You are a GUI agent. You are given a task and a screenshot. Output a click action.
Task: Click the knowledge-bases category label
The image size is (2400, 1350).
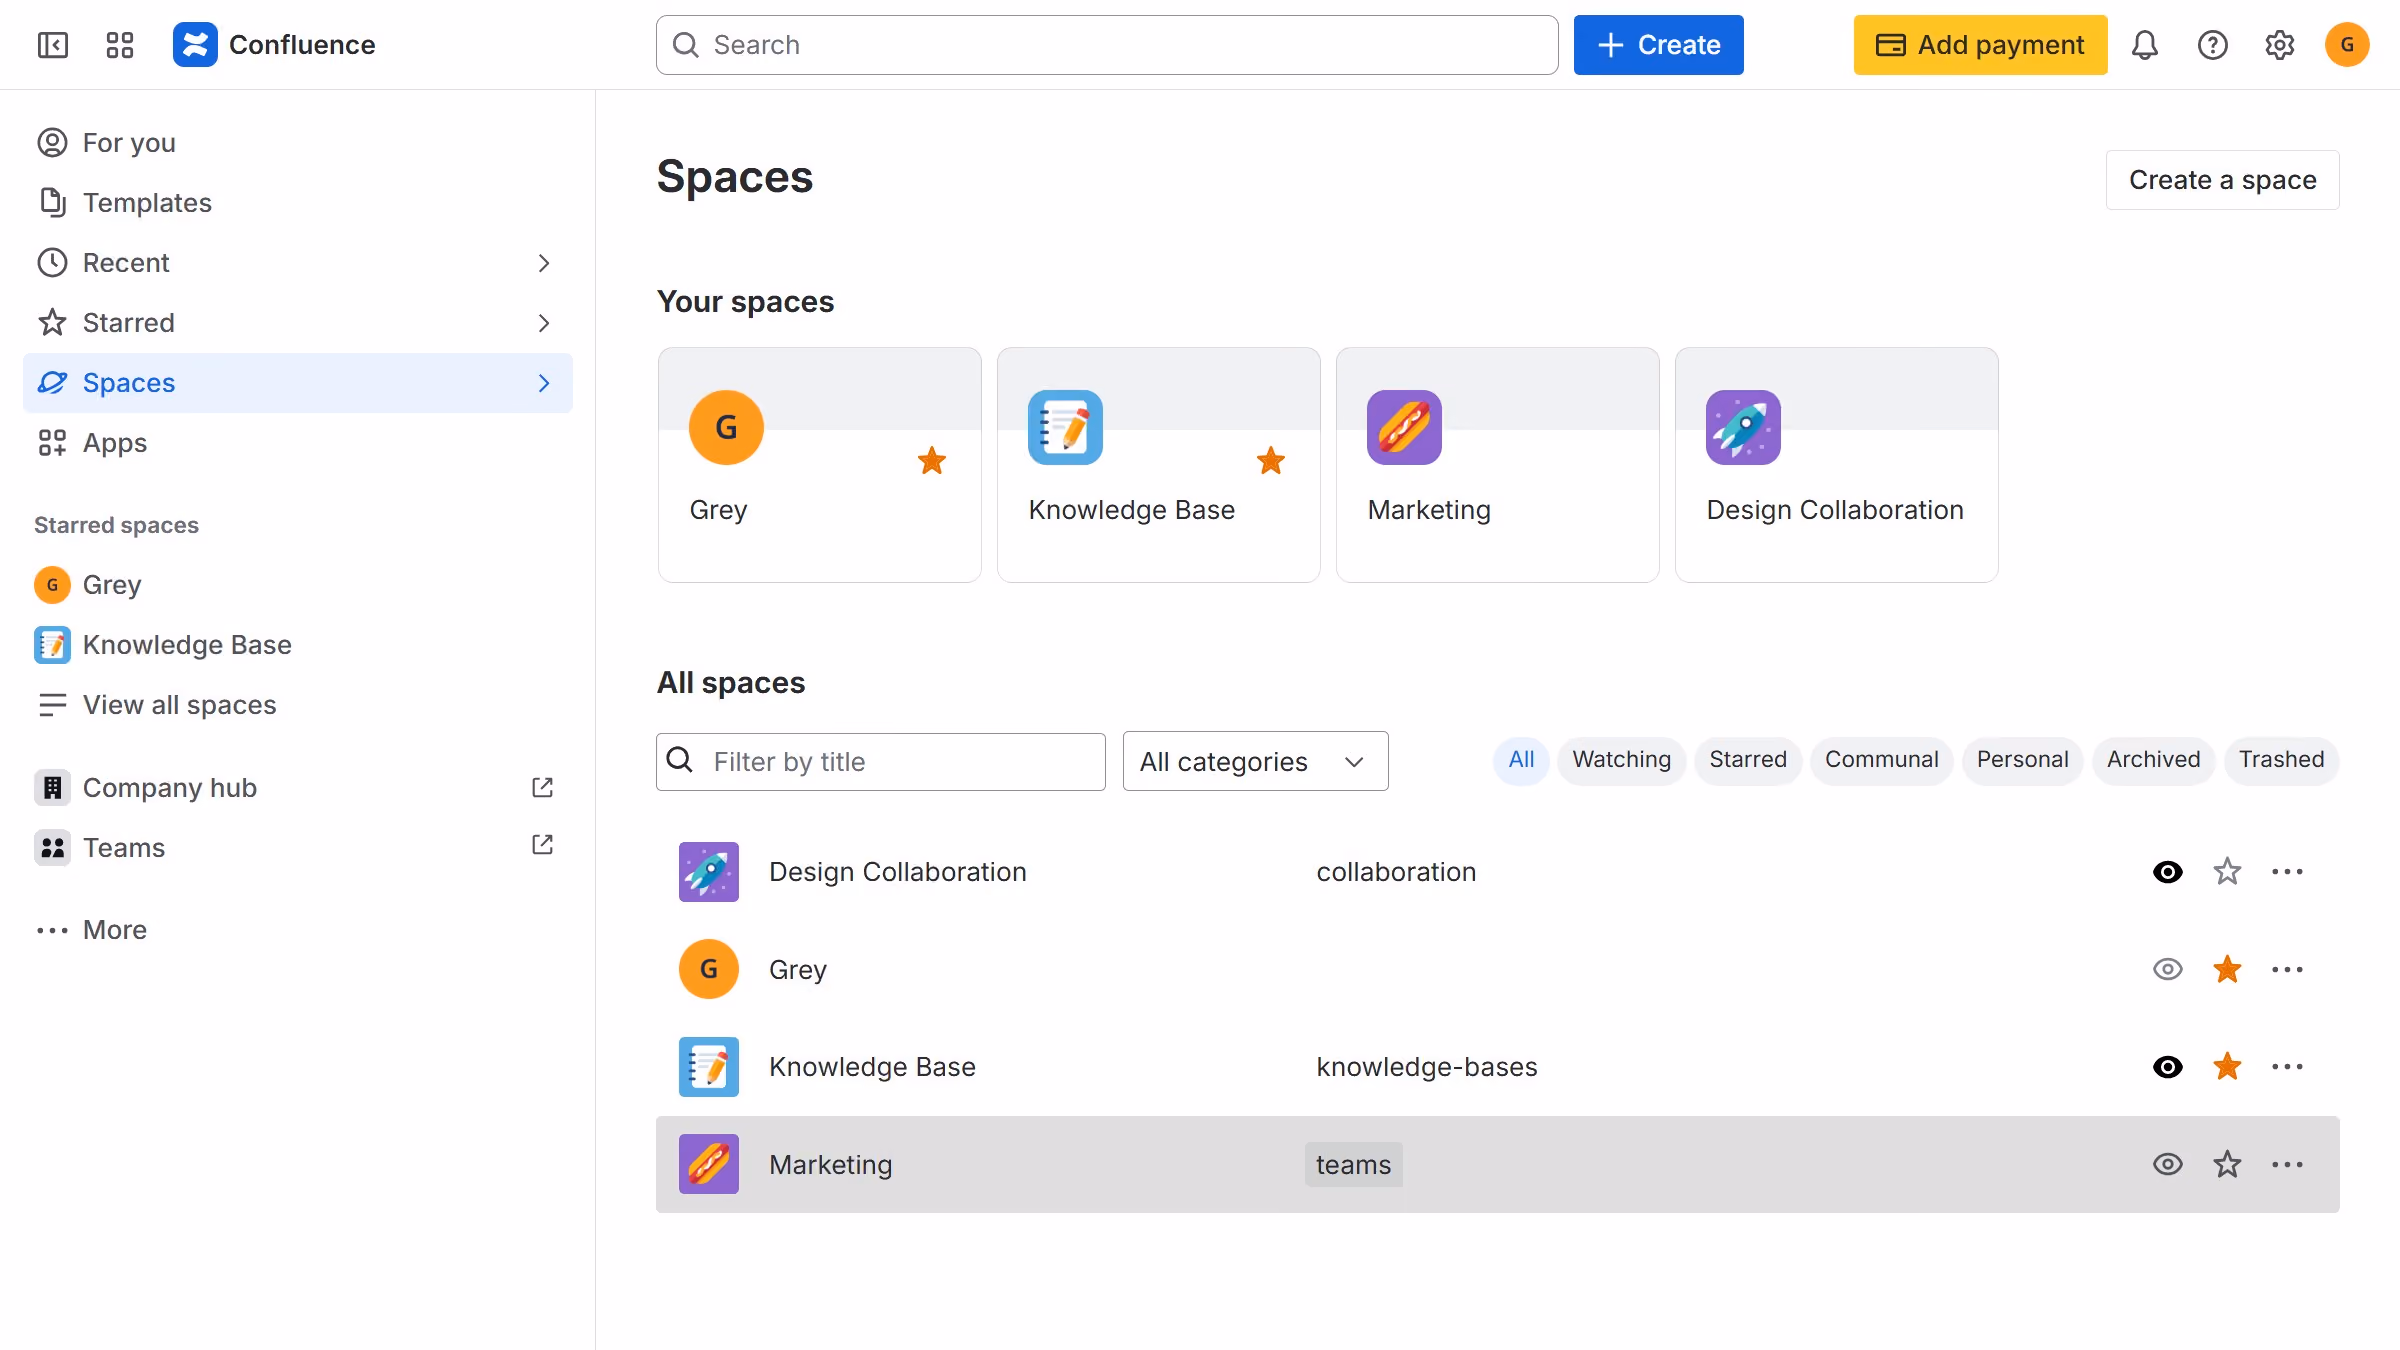[x=1426, y=1067]
